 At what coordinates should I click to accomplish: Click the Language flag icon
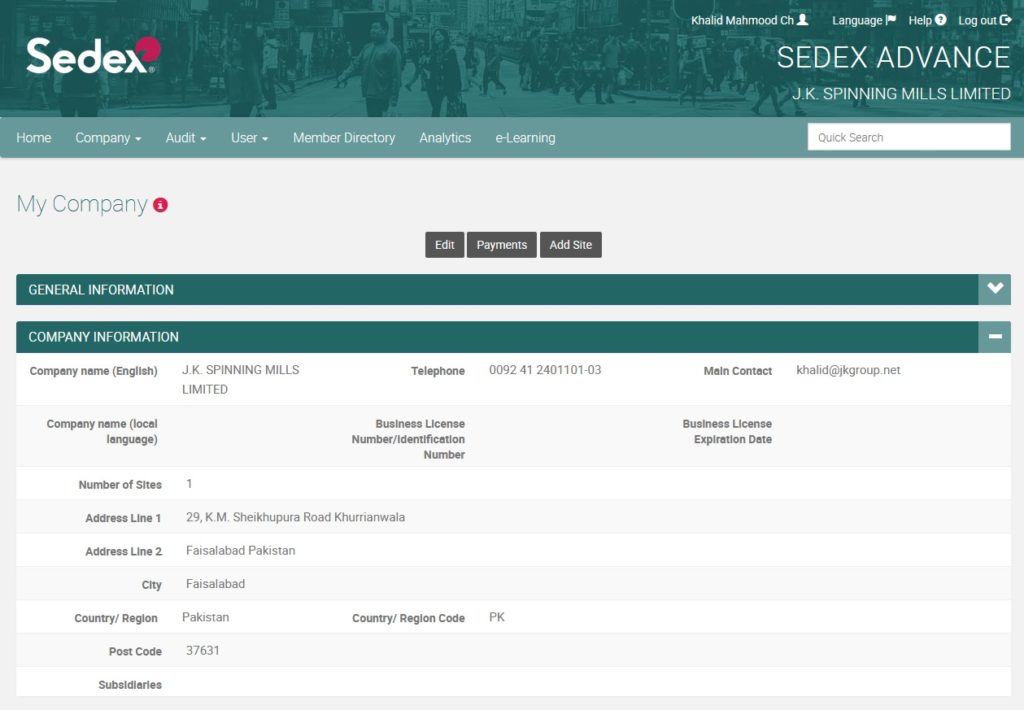click(x=891, y=20)
